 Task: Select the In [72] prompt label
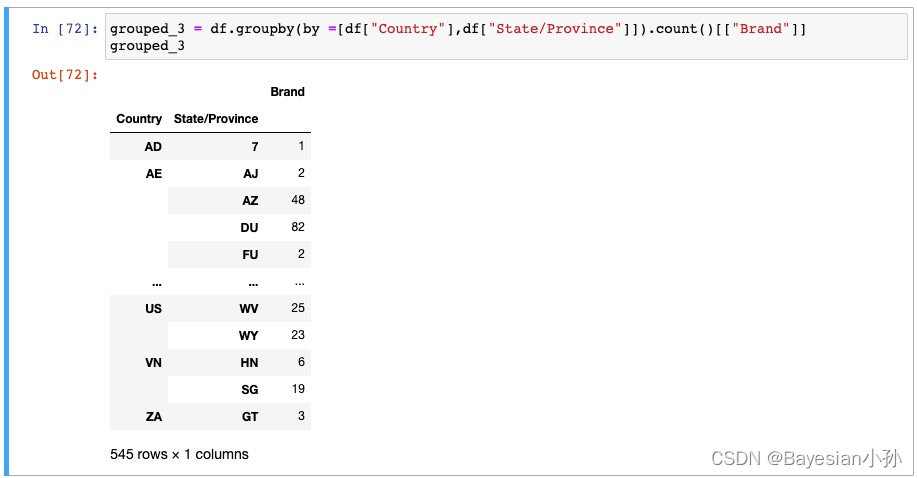pos(65,29)
